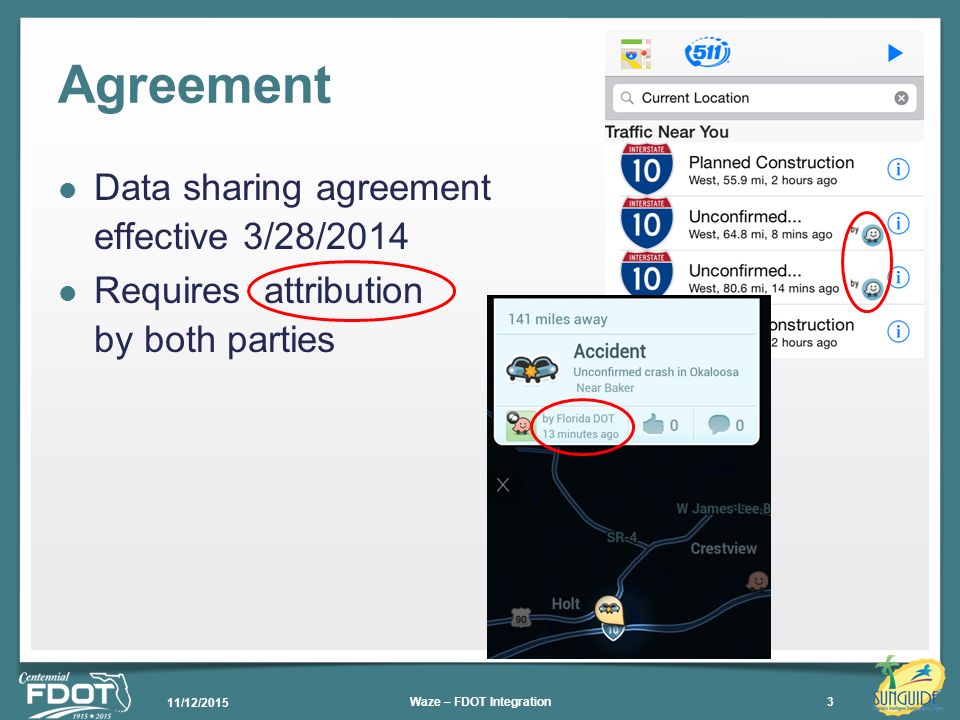Select 'by Florida DOT' attribution text
The height and width of the screenshot is (720, 960).
tap(577, 419)
